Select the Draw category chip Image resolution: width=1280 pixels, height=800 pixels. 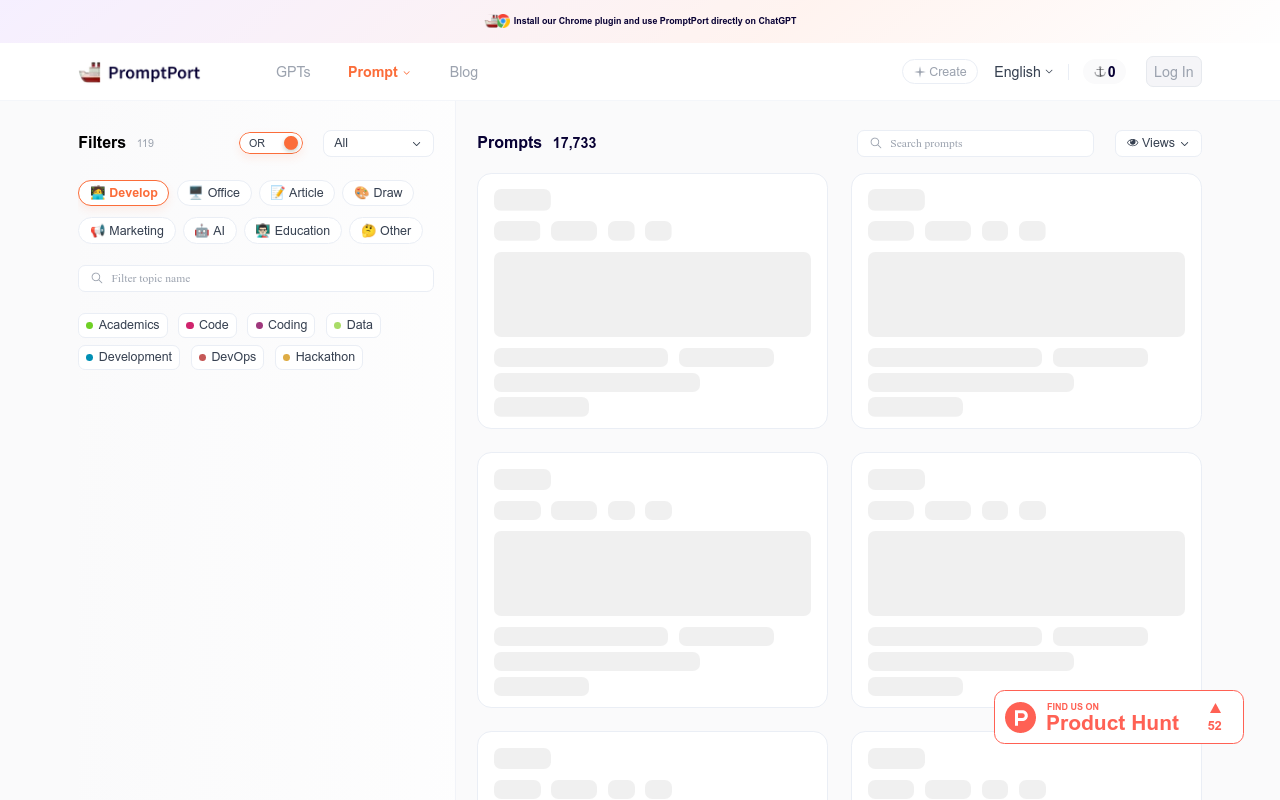(x=378, y=193)
